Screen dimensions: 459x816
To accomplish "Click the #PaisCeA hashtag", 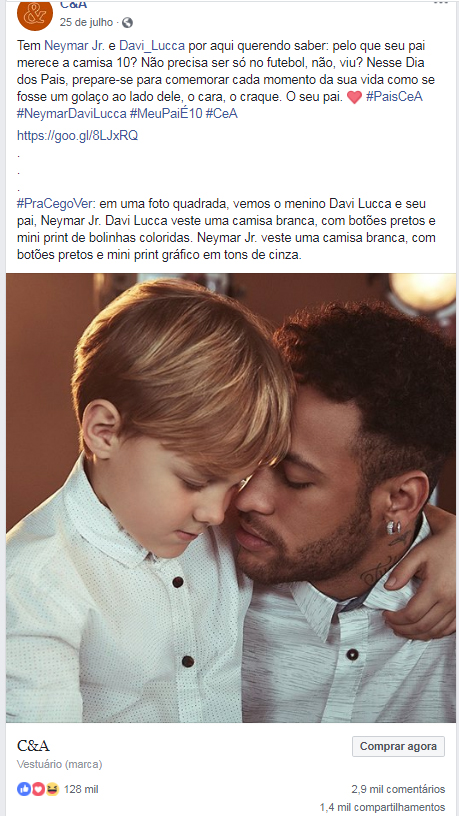I will (x=394, y=97).
